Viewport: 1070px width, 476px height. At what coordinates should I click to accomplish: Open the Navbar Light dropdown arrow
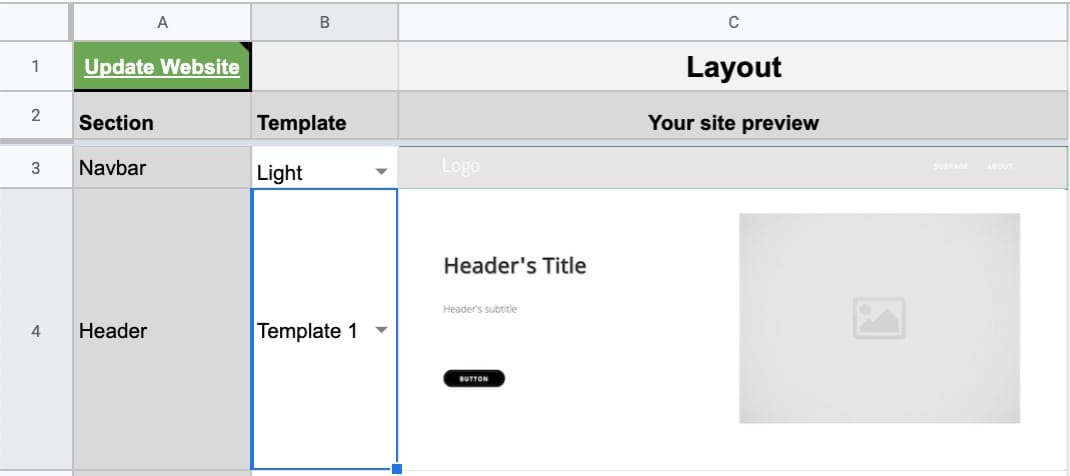[380, 172]
